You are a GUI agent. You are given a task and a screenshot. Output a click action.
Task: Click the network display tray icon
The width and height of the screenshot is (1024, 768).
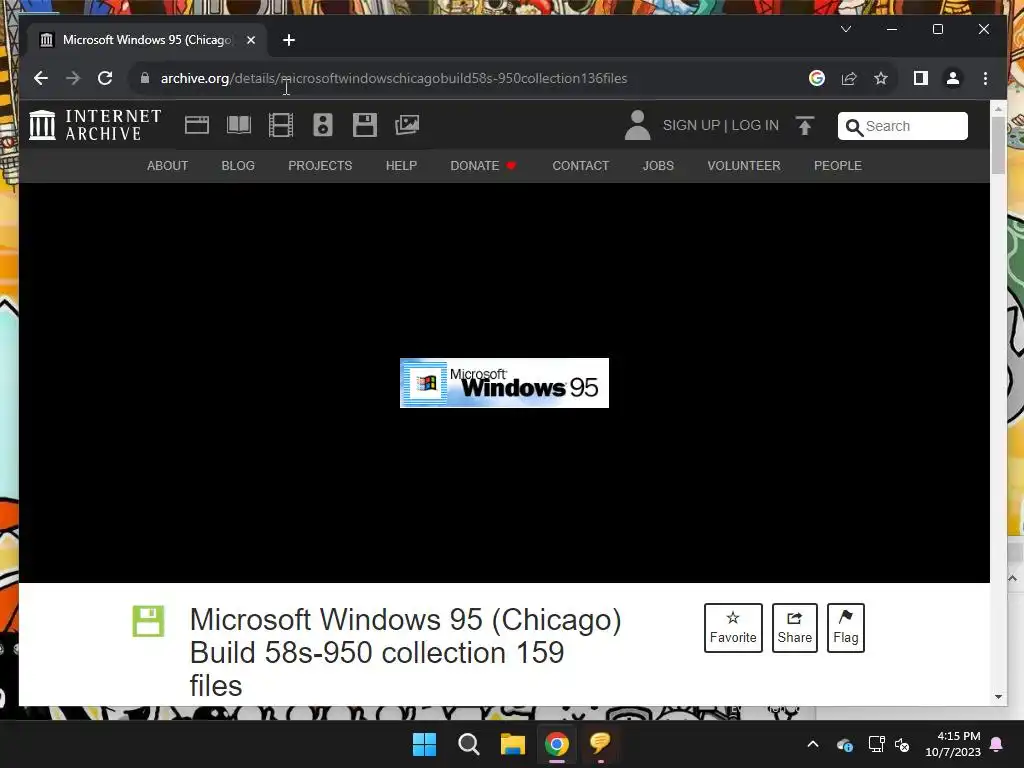pyautogui.click(x=876, y=744)
